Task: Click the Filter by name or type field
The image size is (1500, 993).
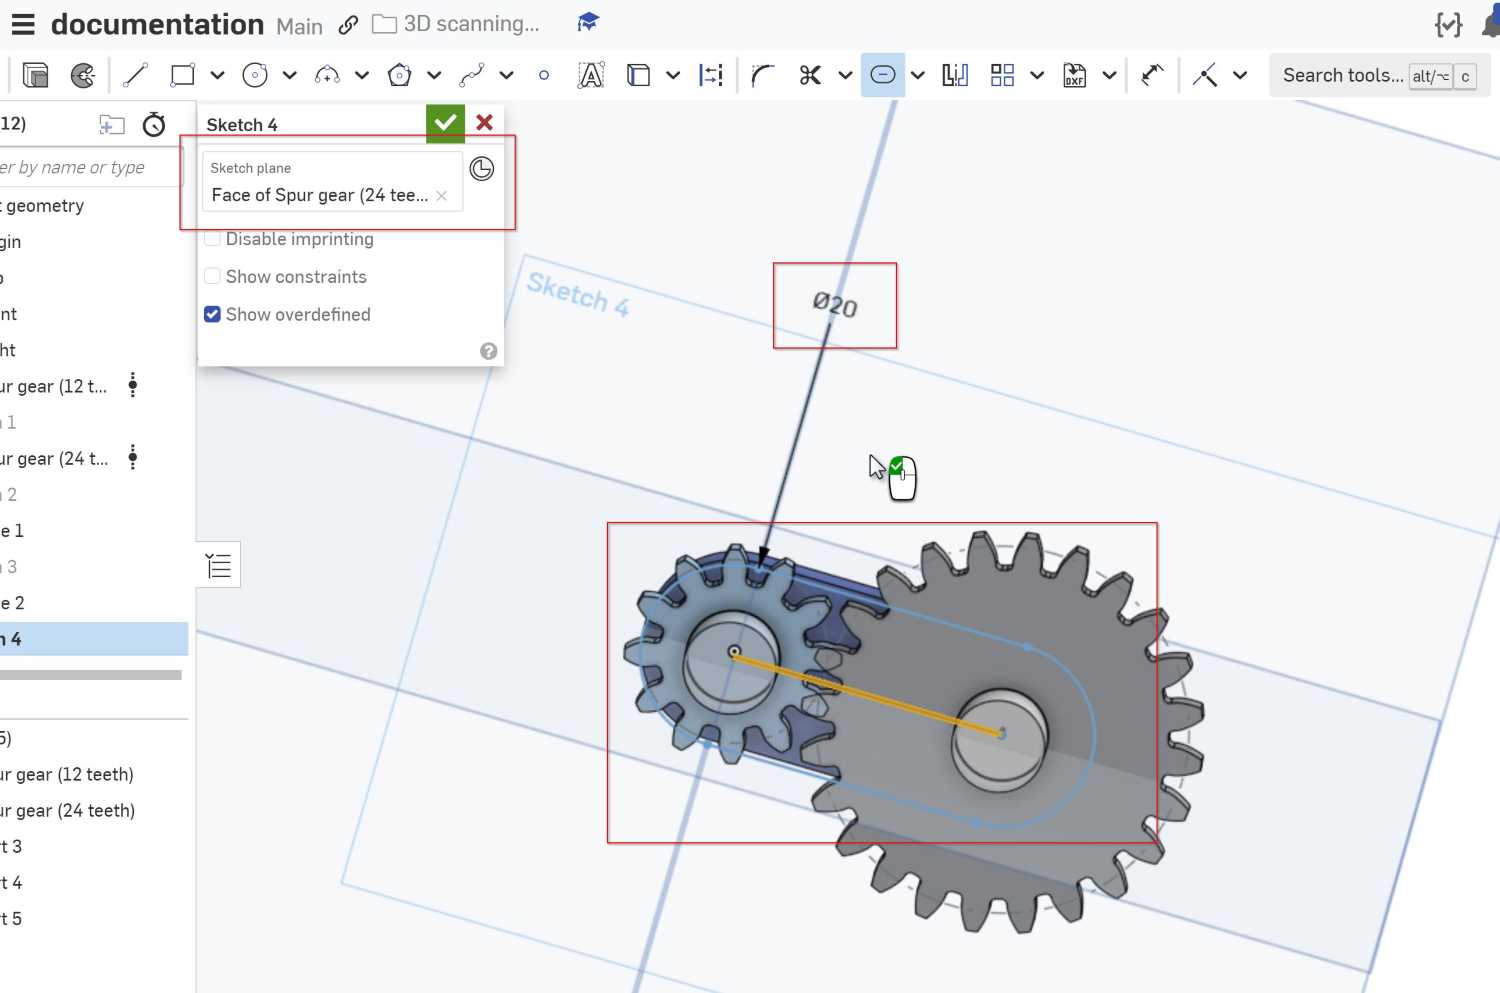Action: click(x=90, y=167)
